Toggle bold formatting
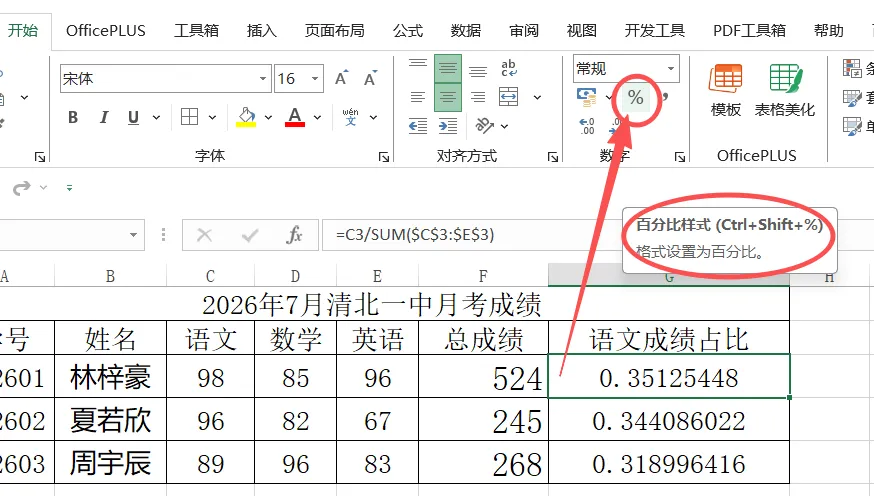 coord(73,118)
